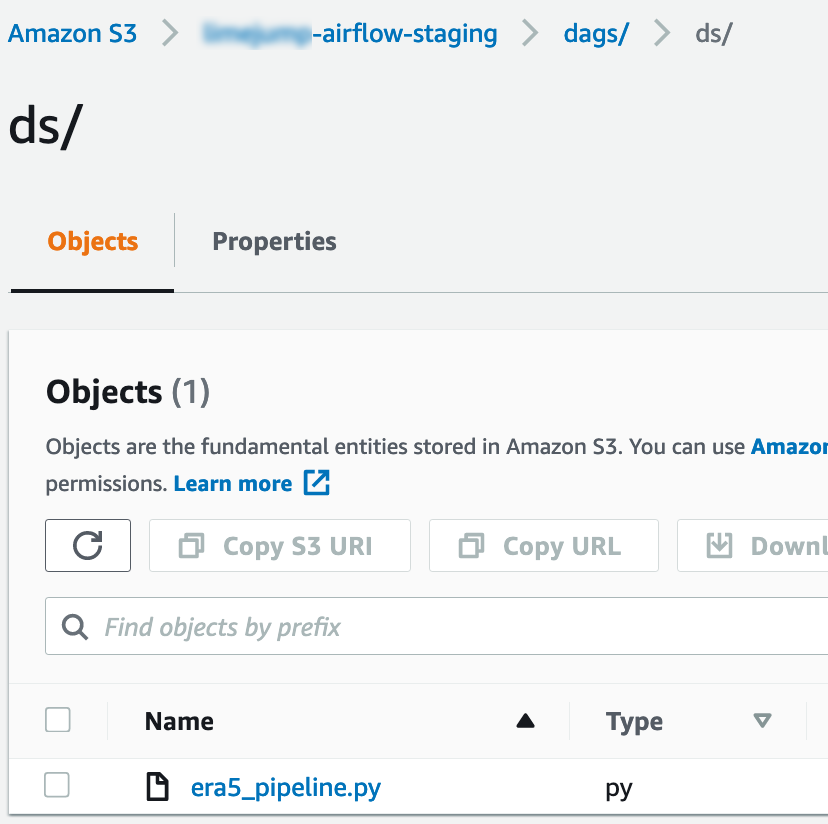Click the download icon on Download button
828x824 pixels.
pos(719,546)
